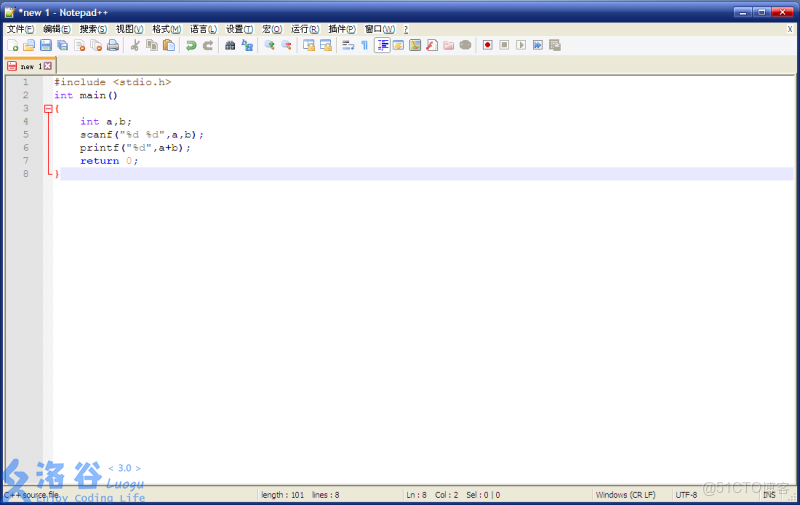Click the UTF-8 encoding status field

tap(686, 495)
